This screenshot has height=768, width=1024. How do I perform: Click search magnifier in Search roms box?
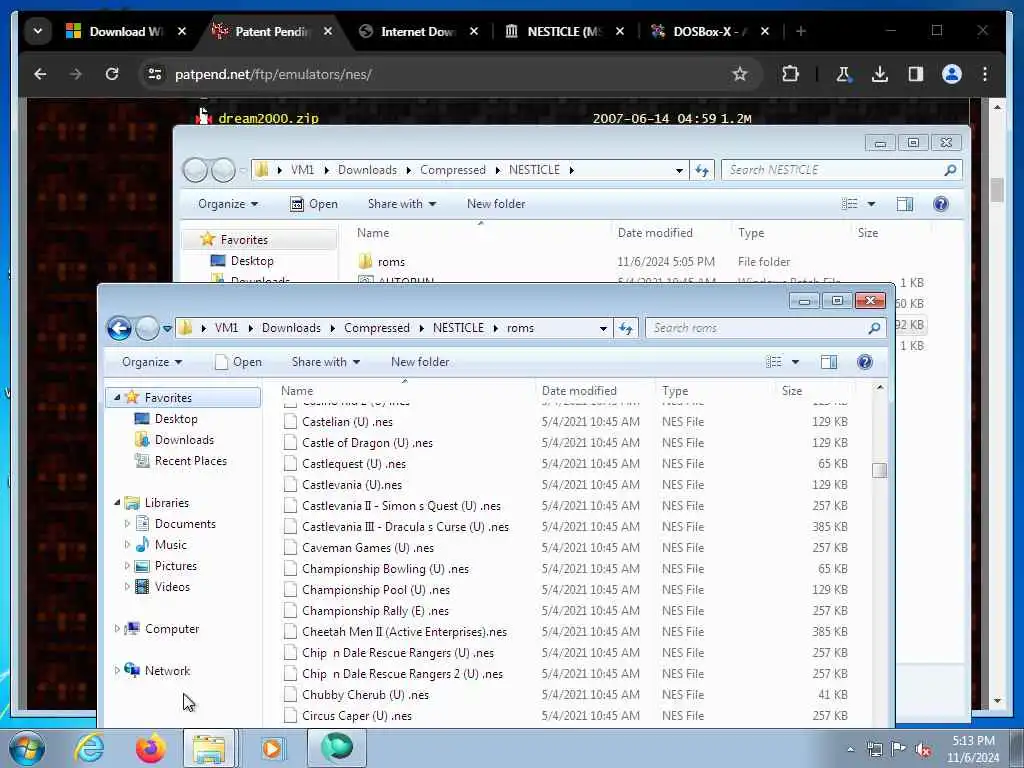pos(874,328)
